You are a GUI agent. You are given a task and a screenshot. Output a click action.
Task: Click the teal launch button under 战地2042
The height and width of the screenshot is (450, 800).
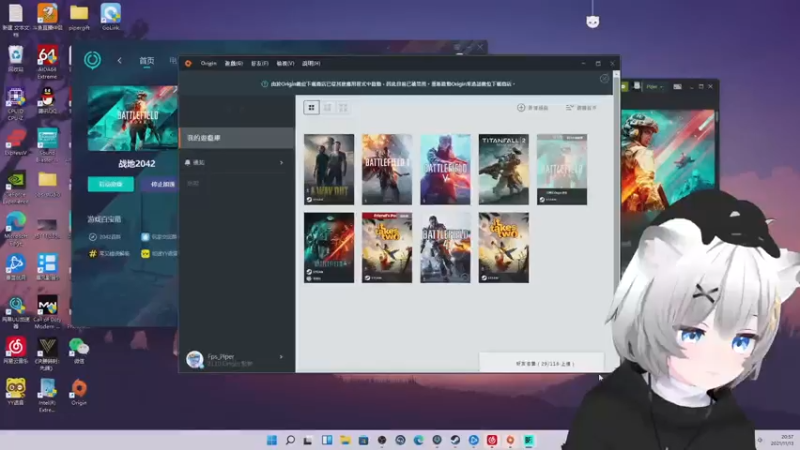point(111,184)
